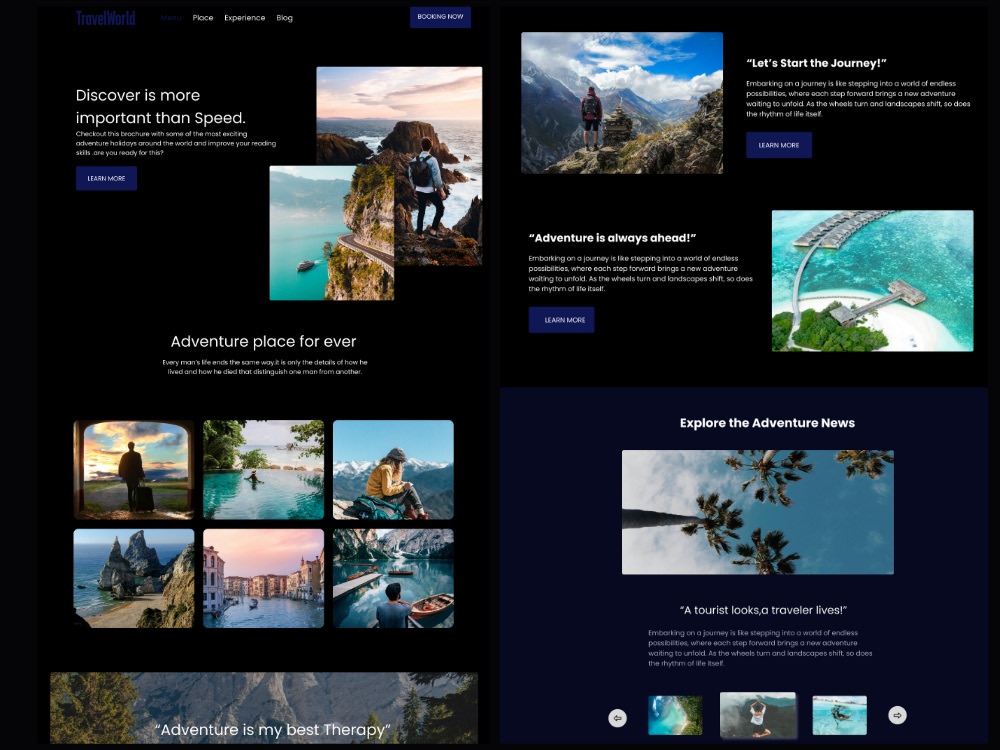Click the previous arrow icon in news carousel
The height and width of the screenshot is (750, 1000).
point(617,717)
